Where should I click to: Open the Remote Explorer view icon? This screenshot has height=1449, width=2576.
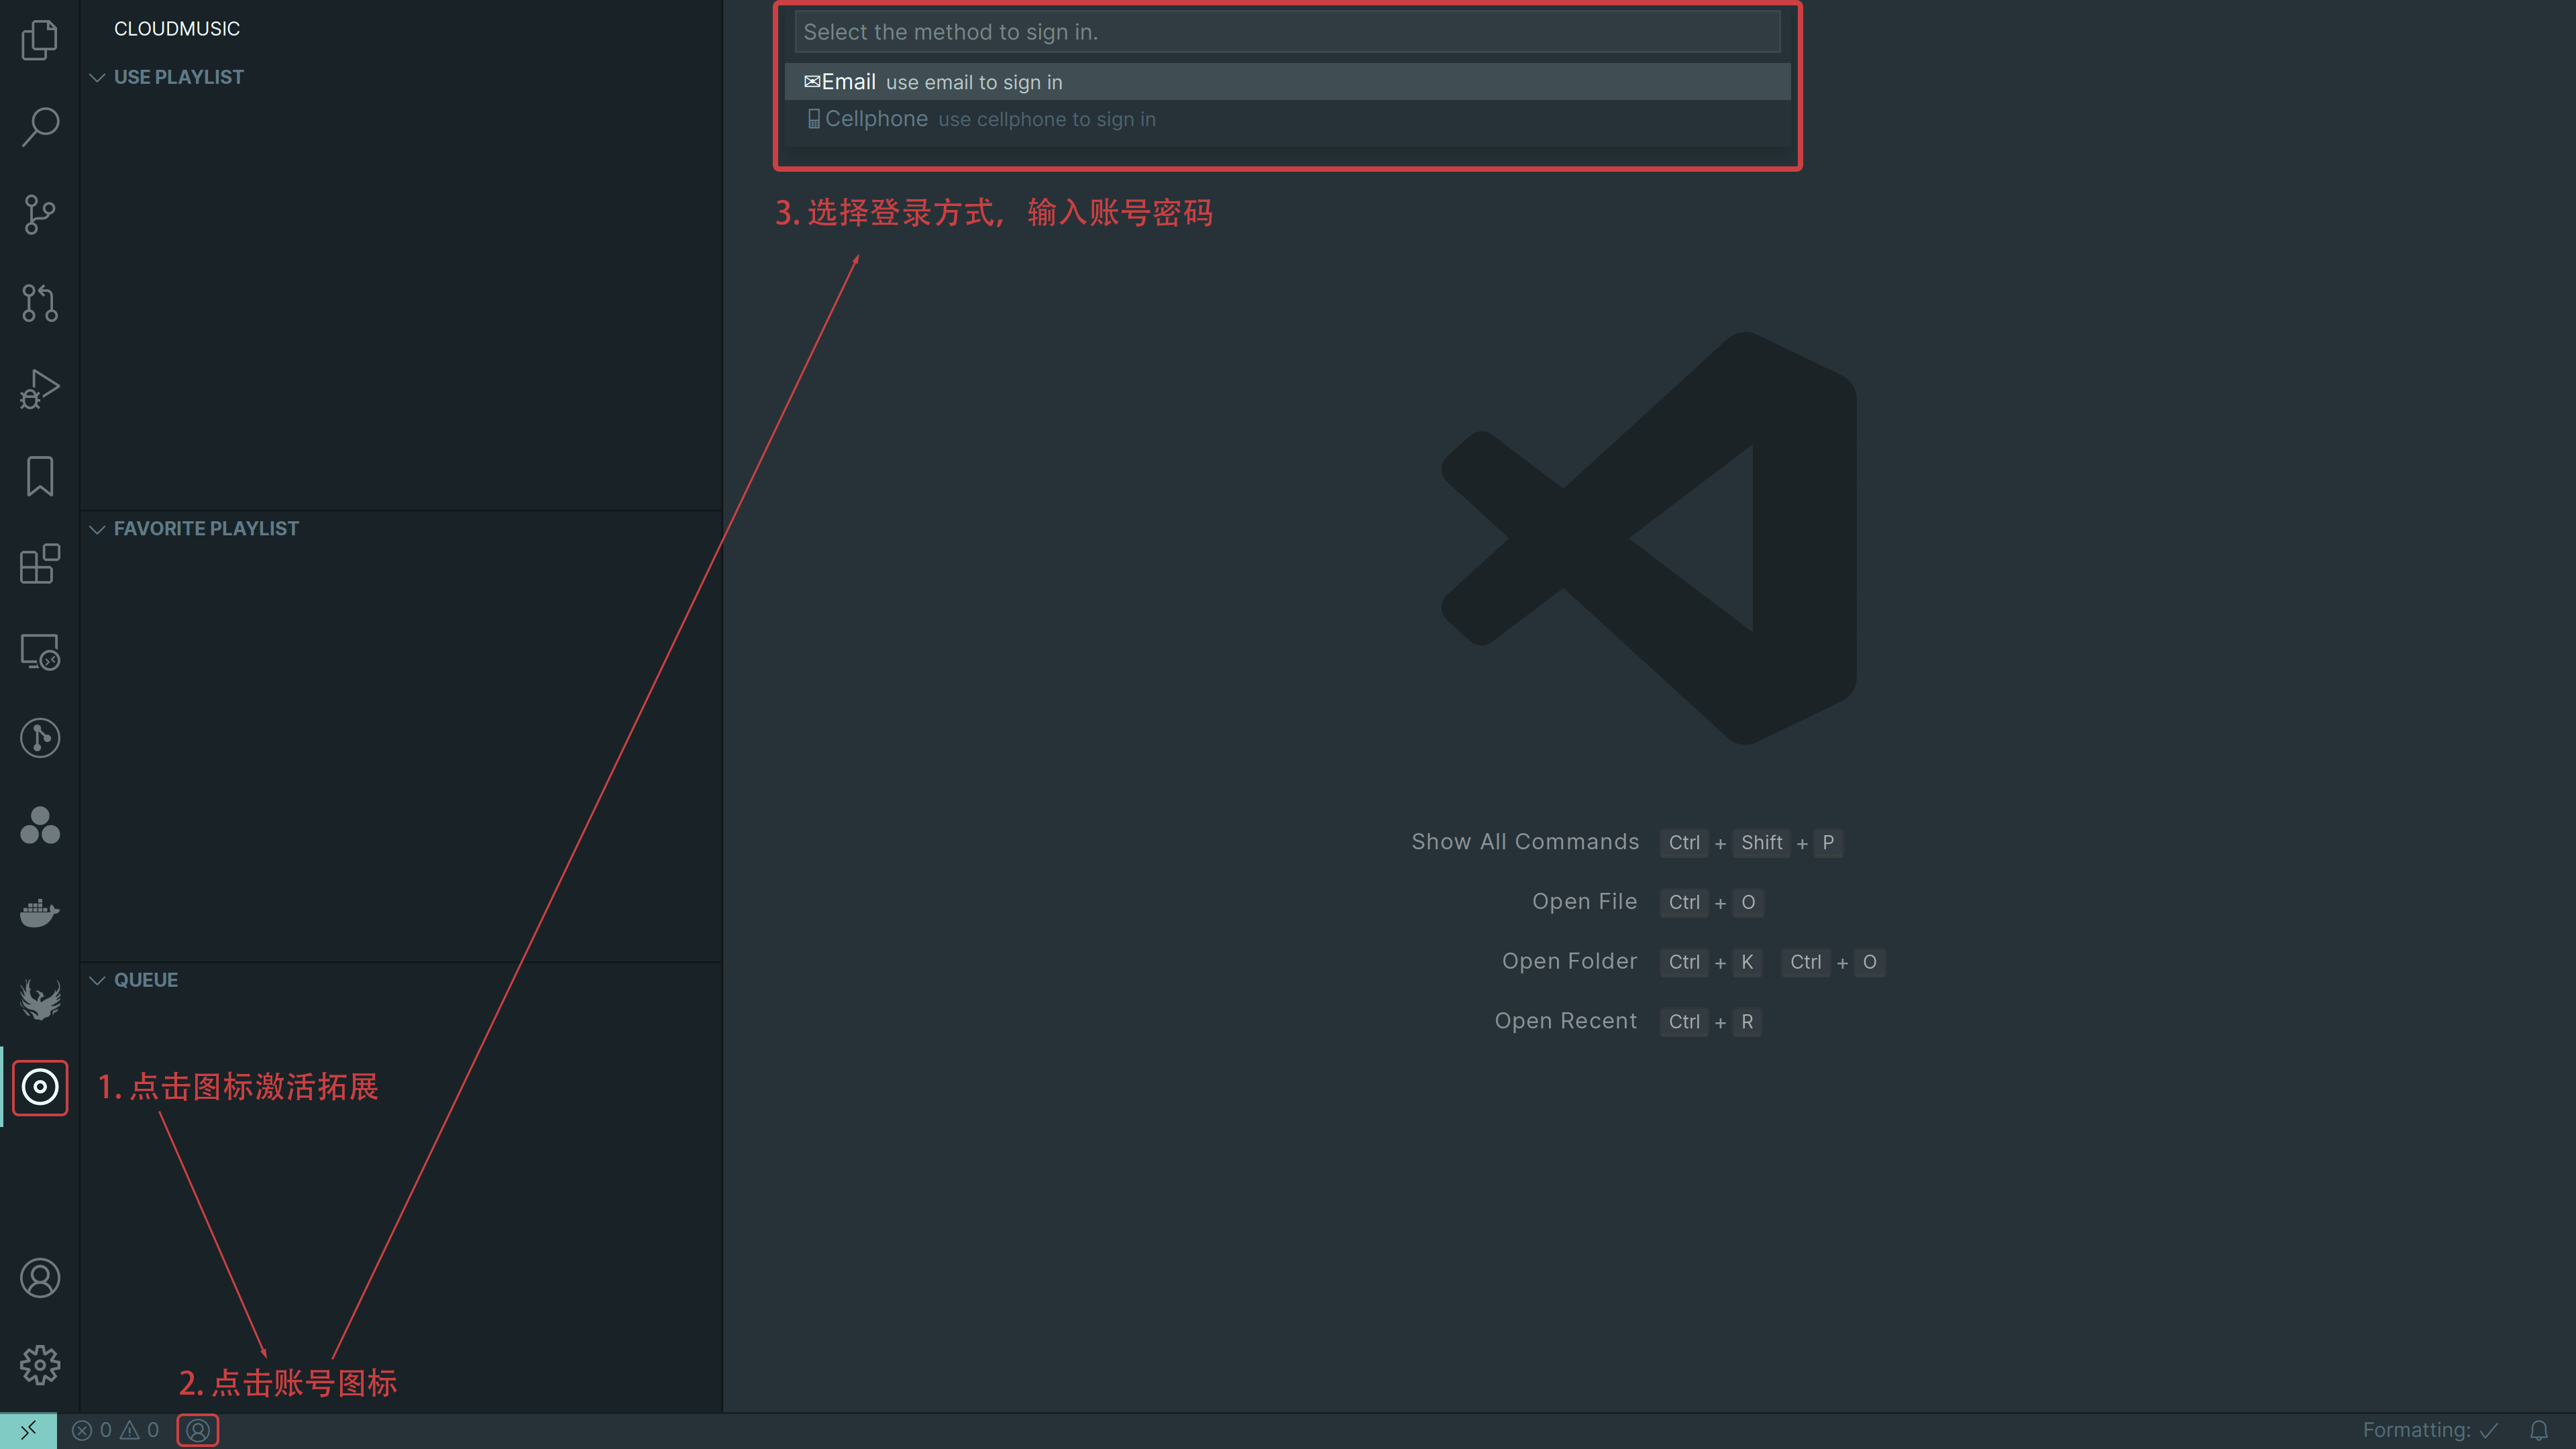(x=40, y=651)
